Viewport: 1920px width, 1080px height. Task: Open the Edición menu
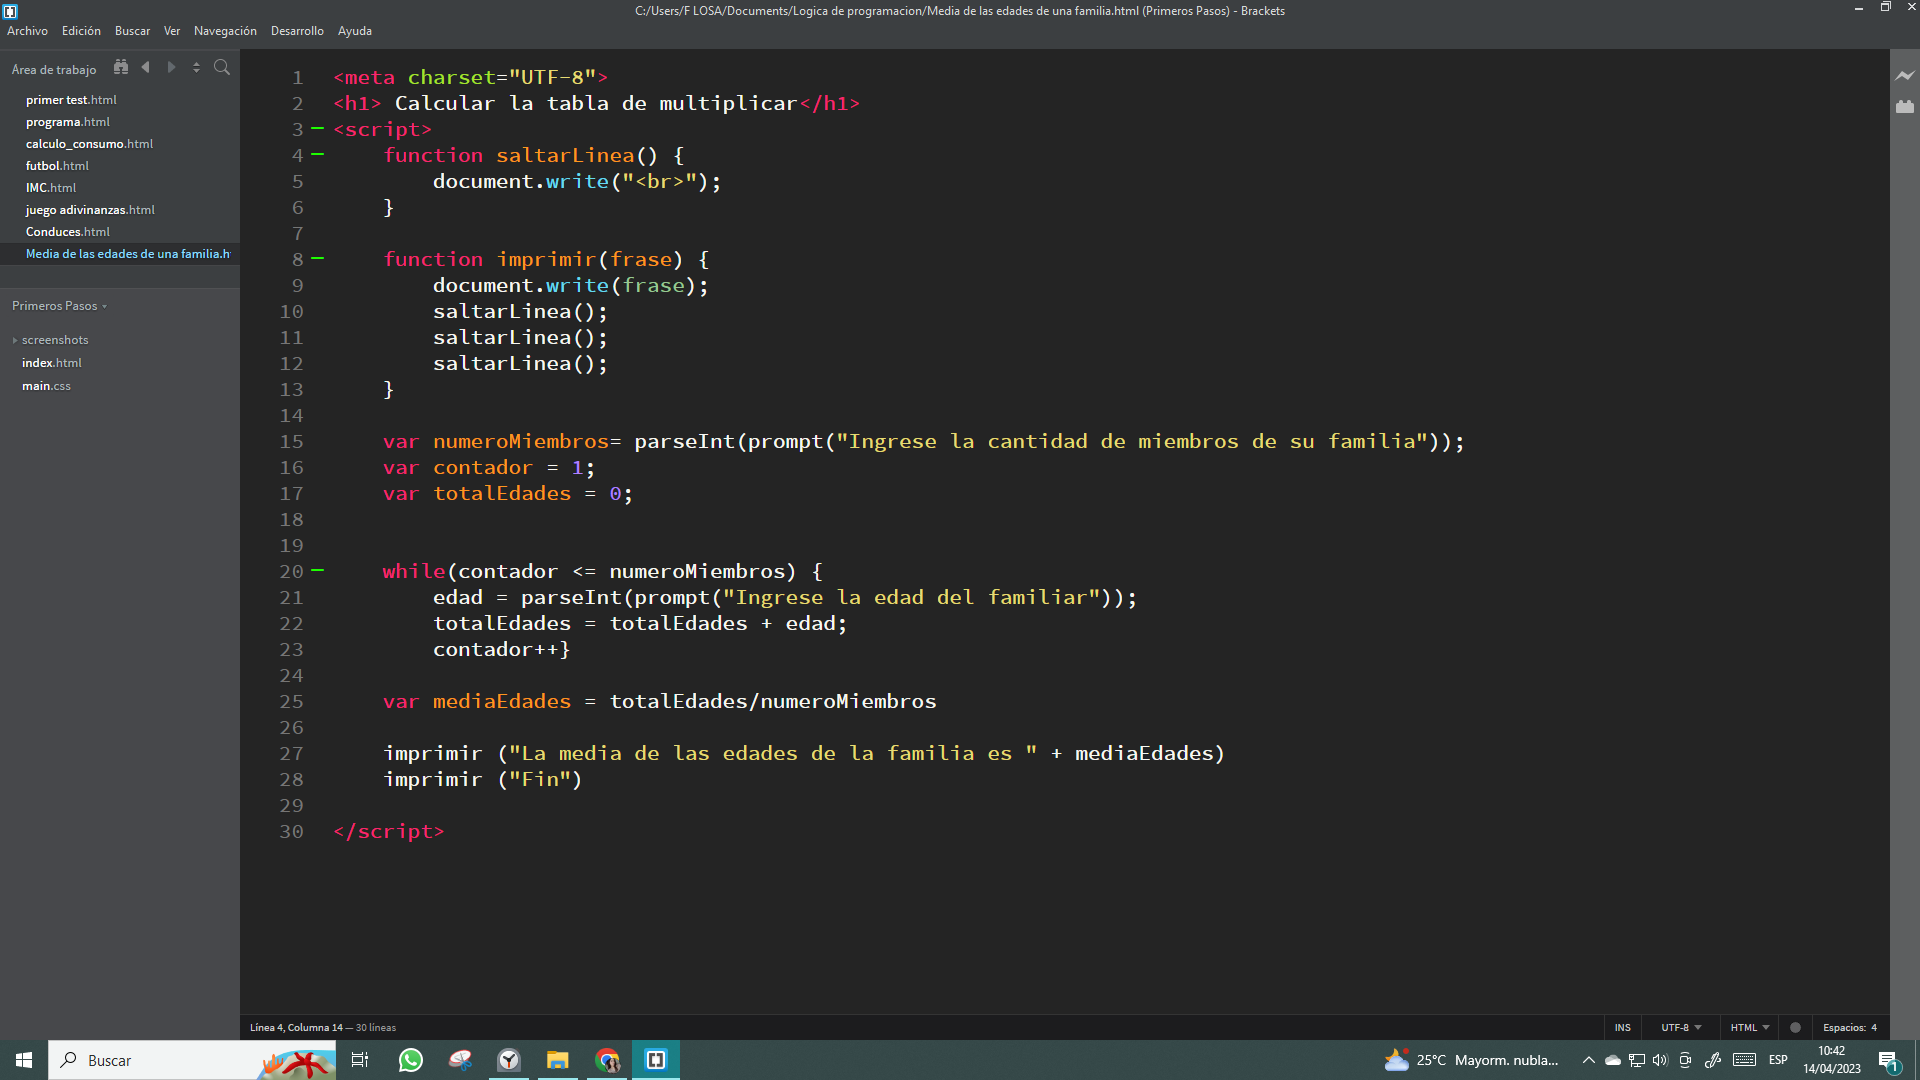tap(81, 31)
